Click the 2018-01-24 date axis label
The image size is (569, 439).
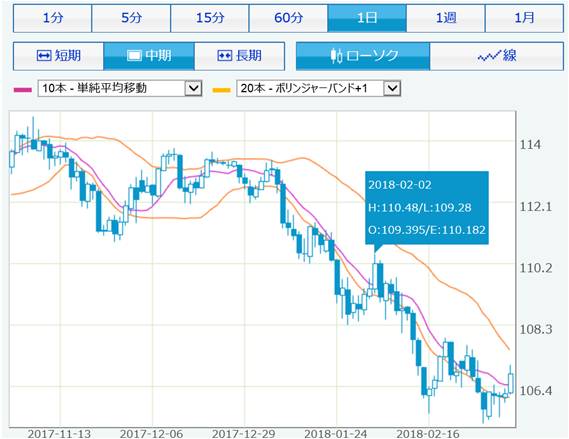[x=336, y=434]
